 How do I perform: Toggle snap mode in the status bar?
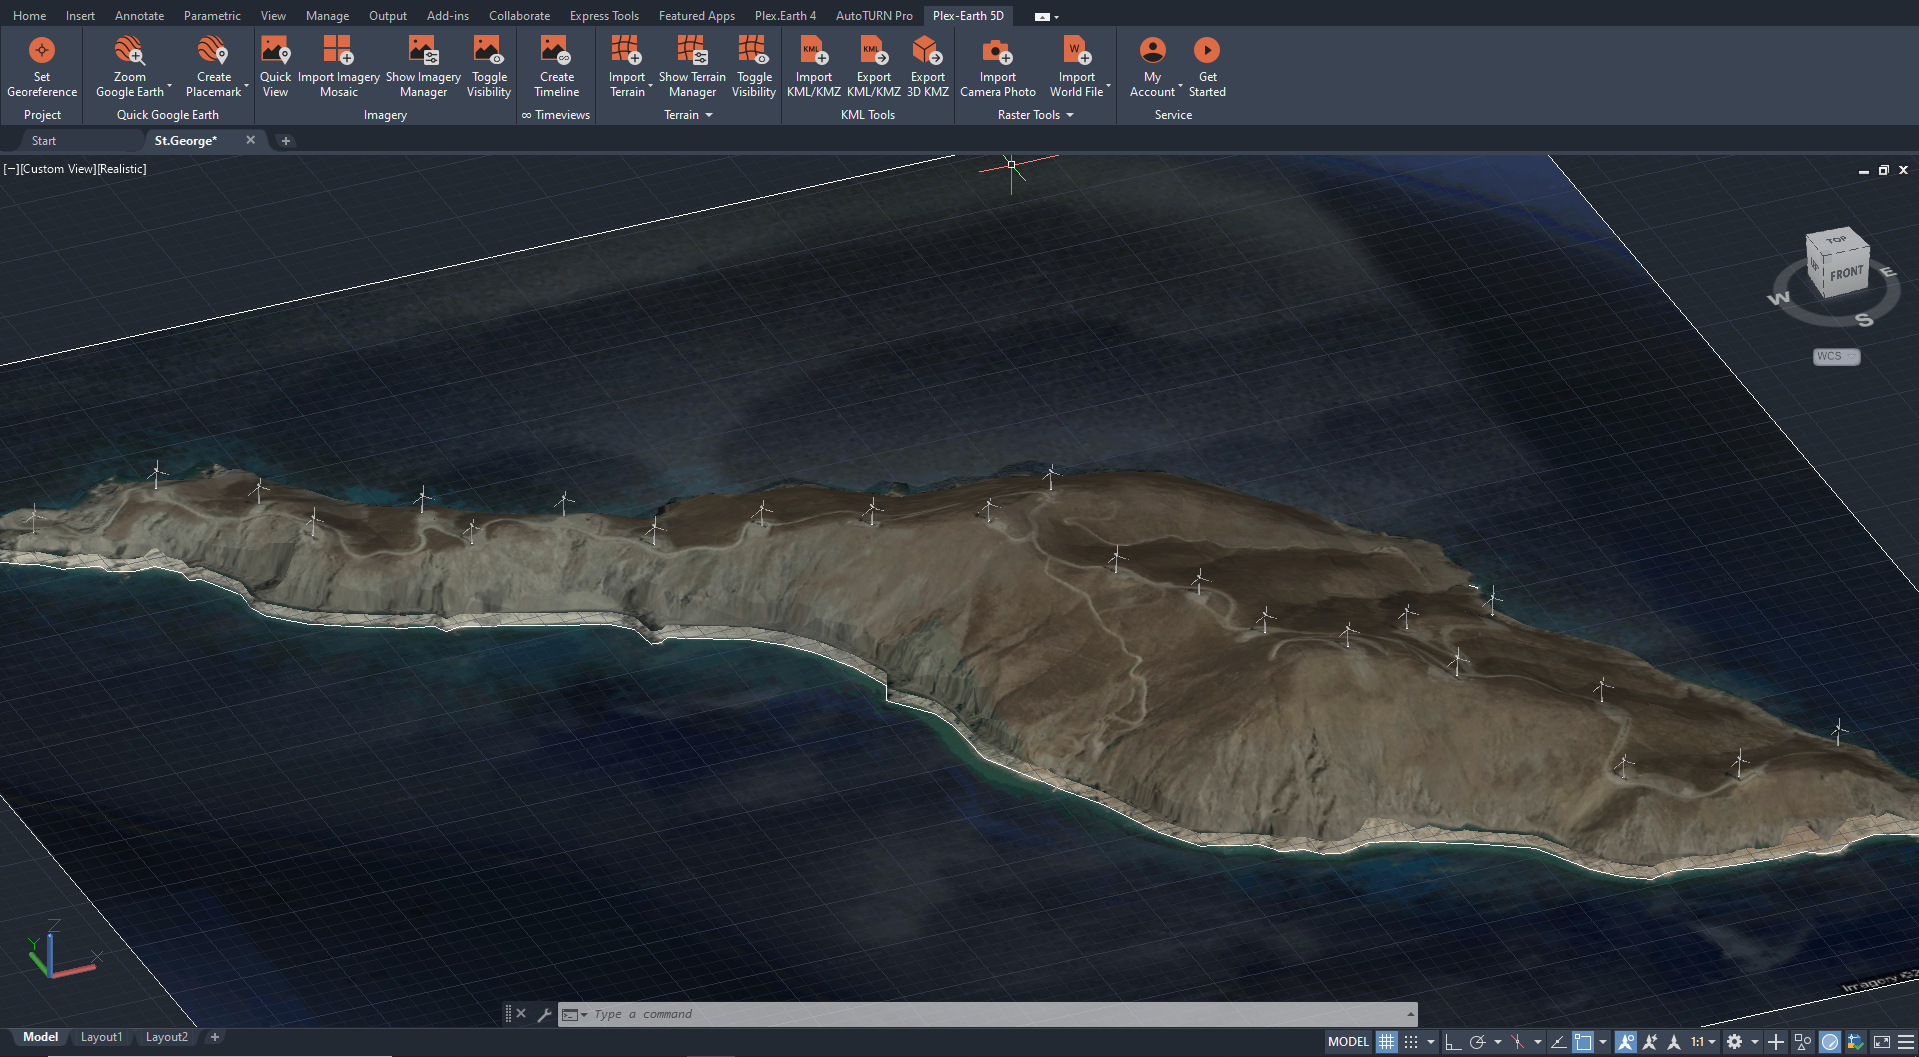[x=1411, y=1042]
